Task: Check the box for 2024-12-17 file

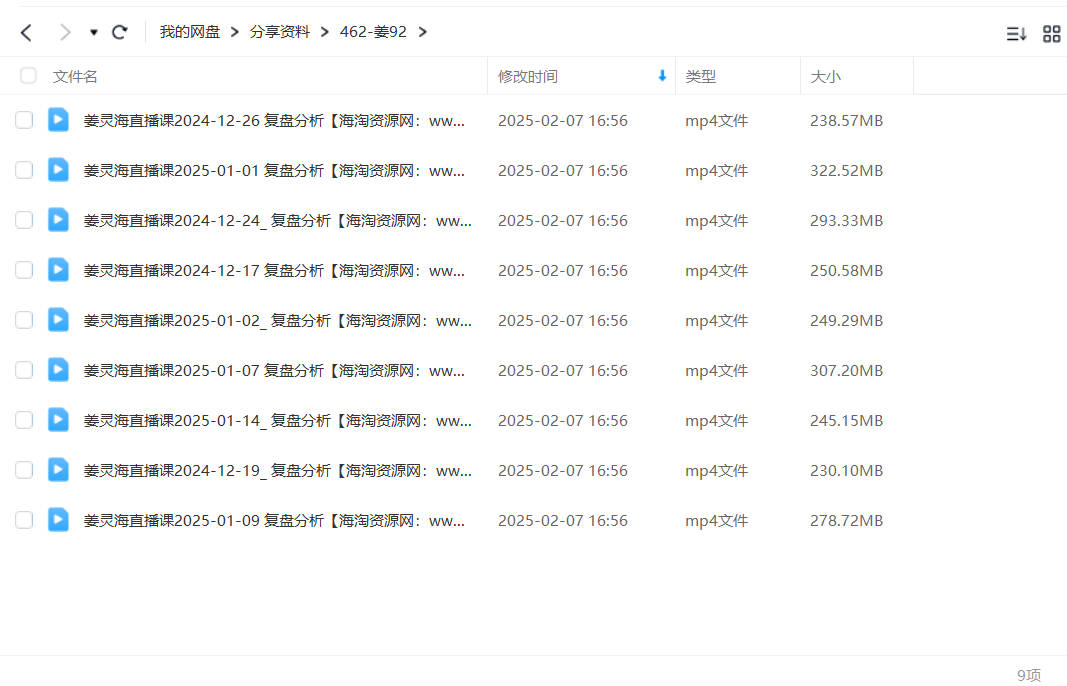Action: (24, 270)
